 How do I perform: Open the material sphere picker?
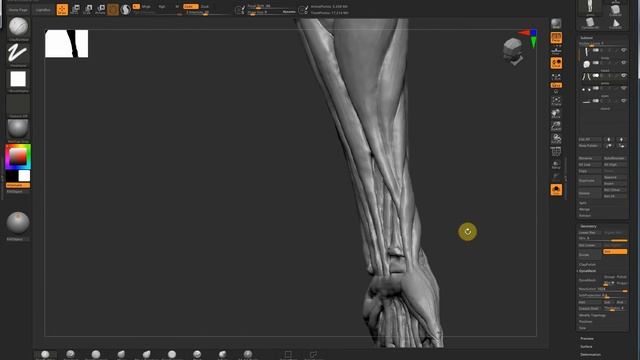(18, 129)
